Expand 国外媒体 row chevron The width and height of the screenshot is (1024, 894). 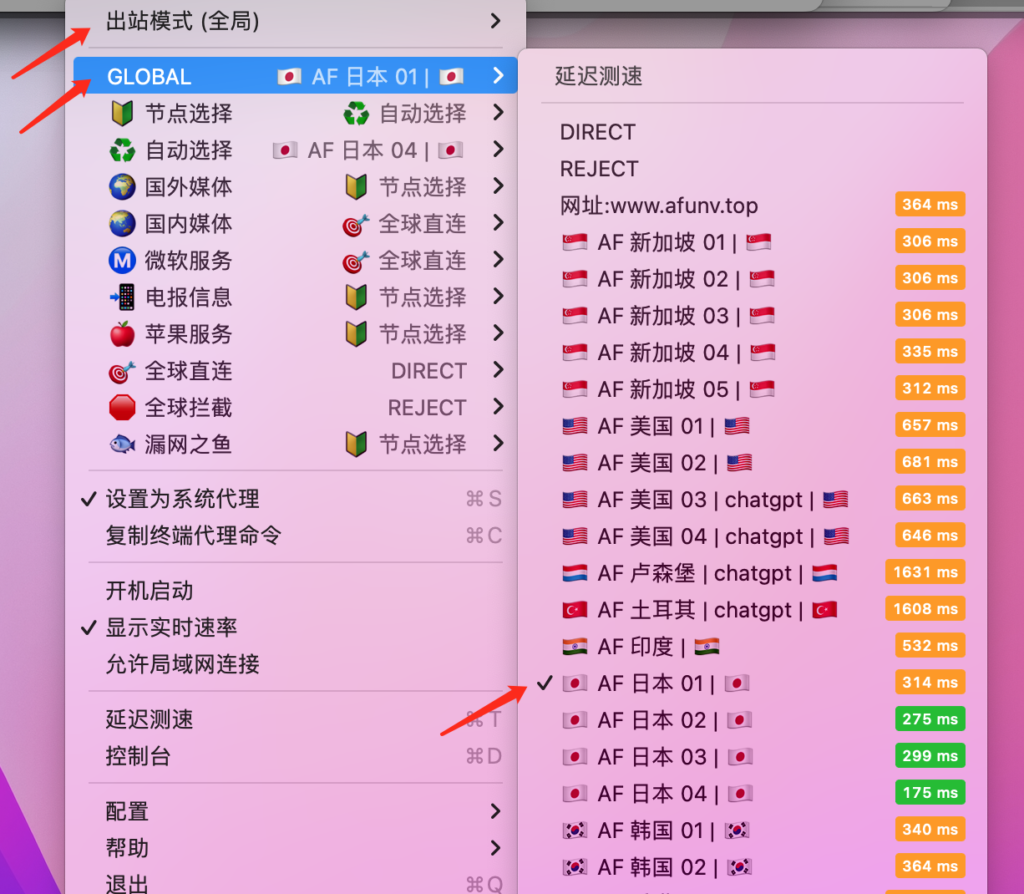click(x=498, y=186)
